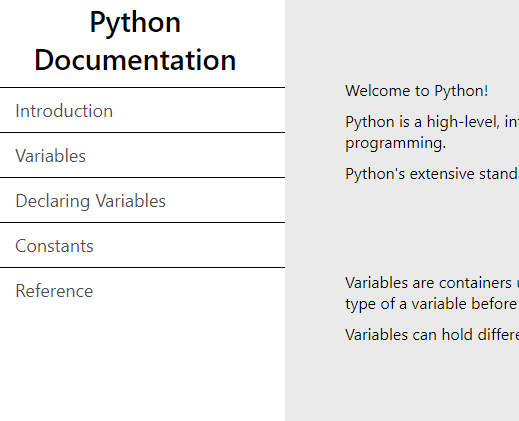The image size is (519, 421).
Task: Open the Reference nav item
Action: point(142,291)
